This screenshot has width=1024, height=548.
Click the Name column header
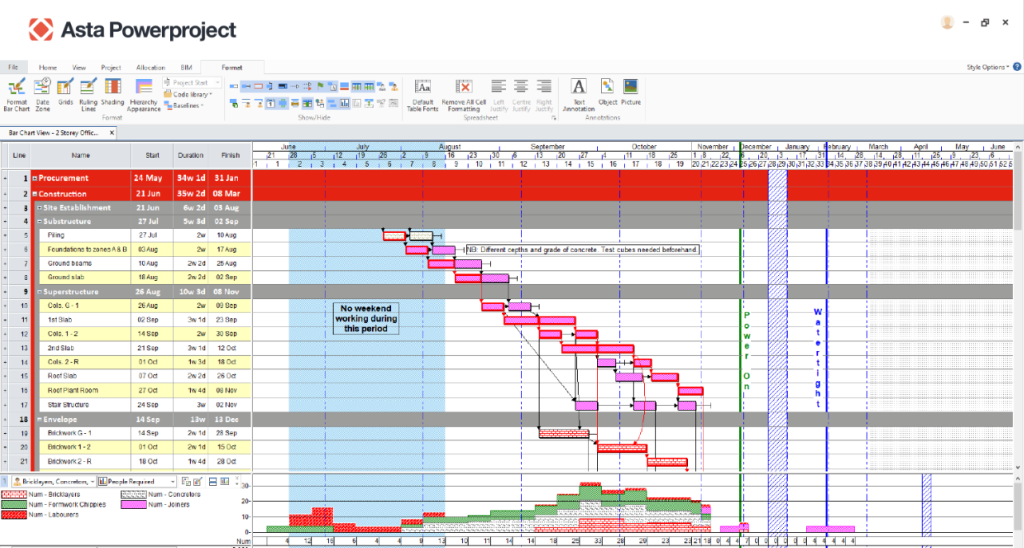pos(80,155)
